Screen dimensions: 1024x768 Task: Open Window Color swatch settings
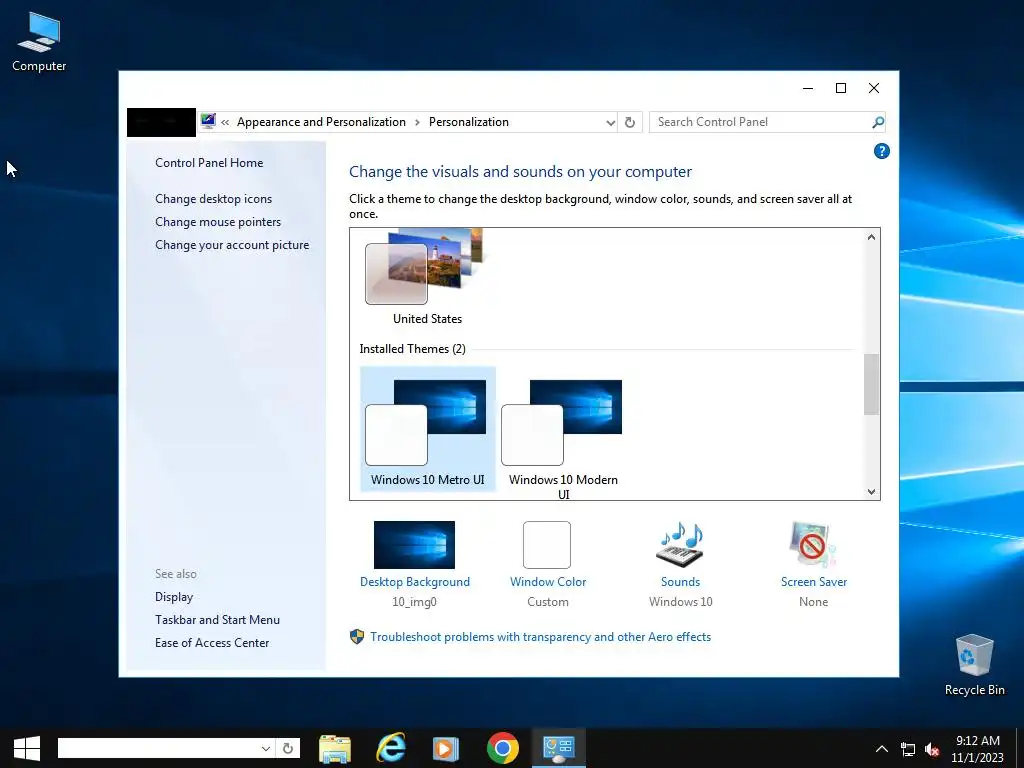(547, 545)
